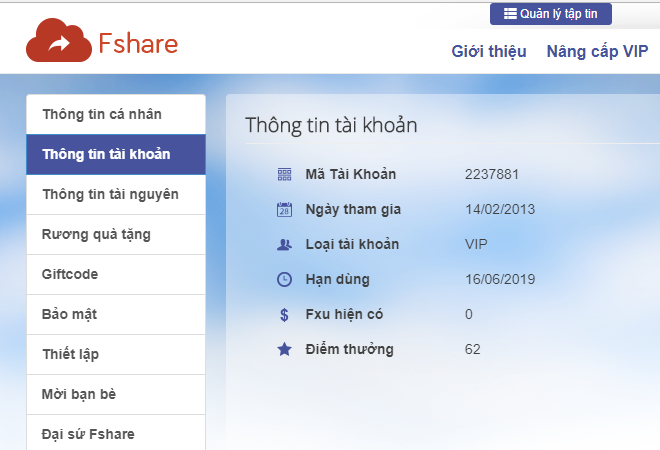Click the Fxu hiện có label
The image size is (660, 450).
click(x=344, y=314)
